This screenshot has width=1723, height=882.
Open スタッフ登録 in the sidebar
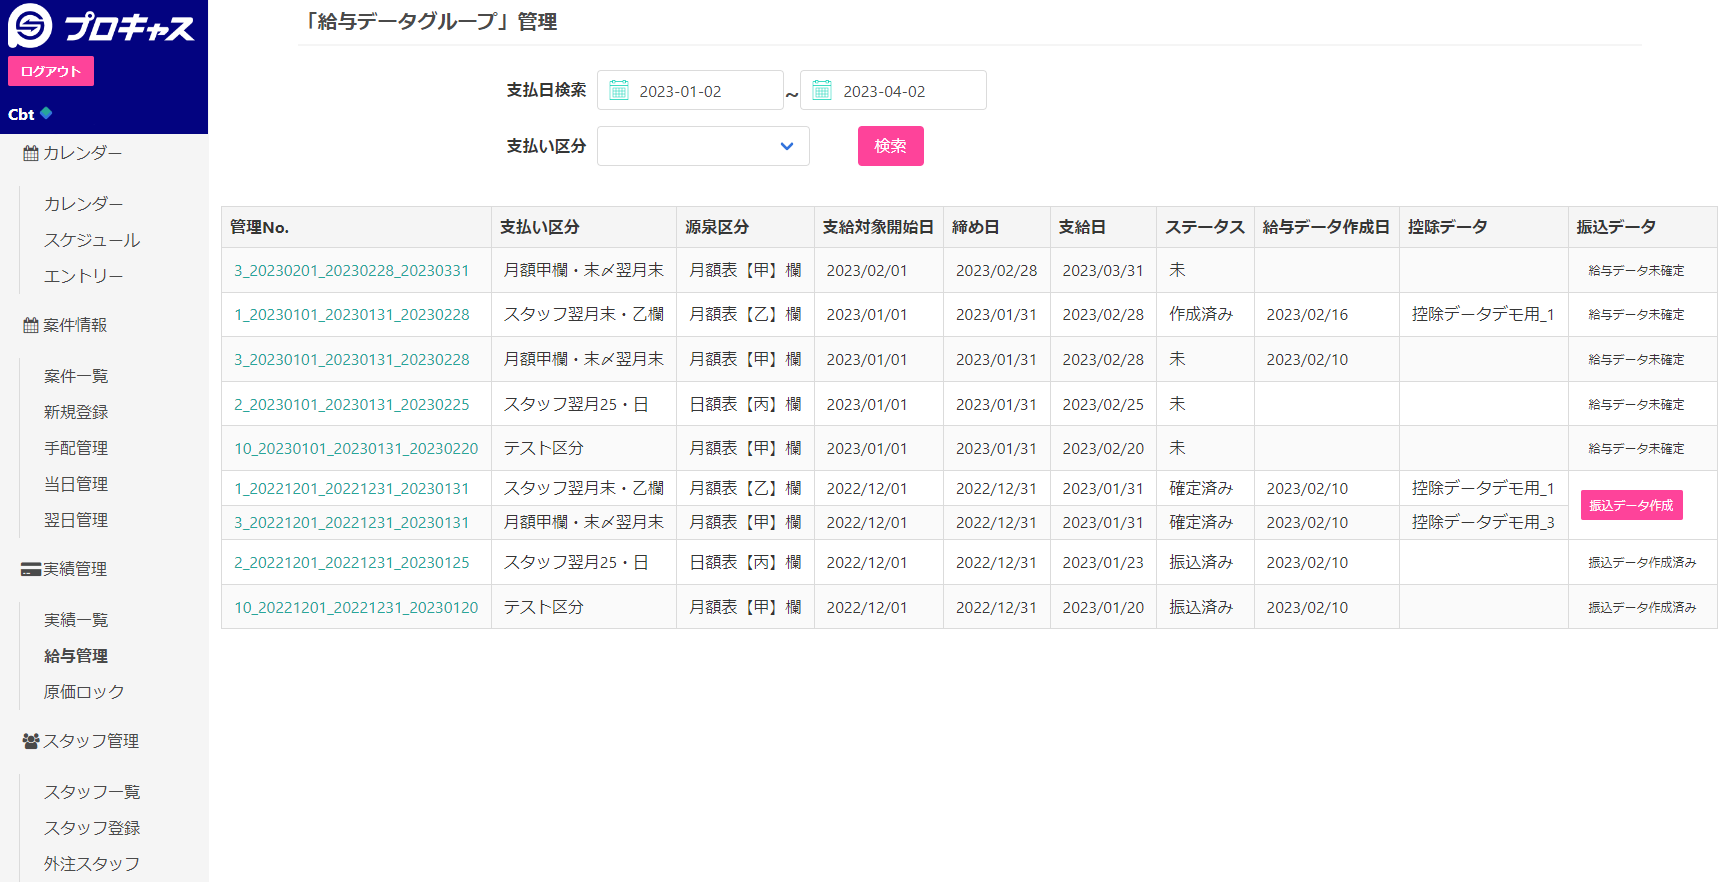92,828
